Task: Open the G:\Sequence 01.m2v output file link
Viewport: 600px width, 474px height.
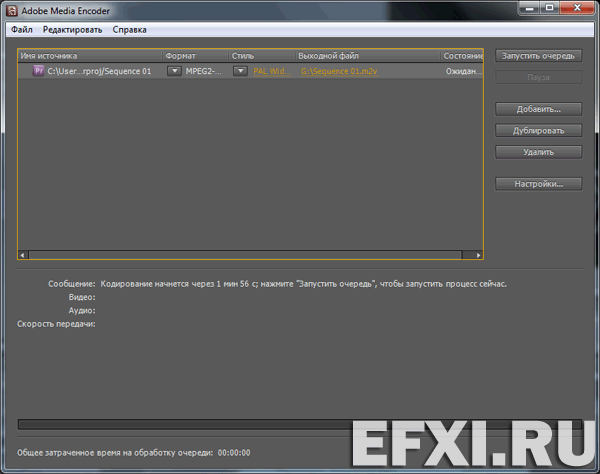Action: pos(339,71)
